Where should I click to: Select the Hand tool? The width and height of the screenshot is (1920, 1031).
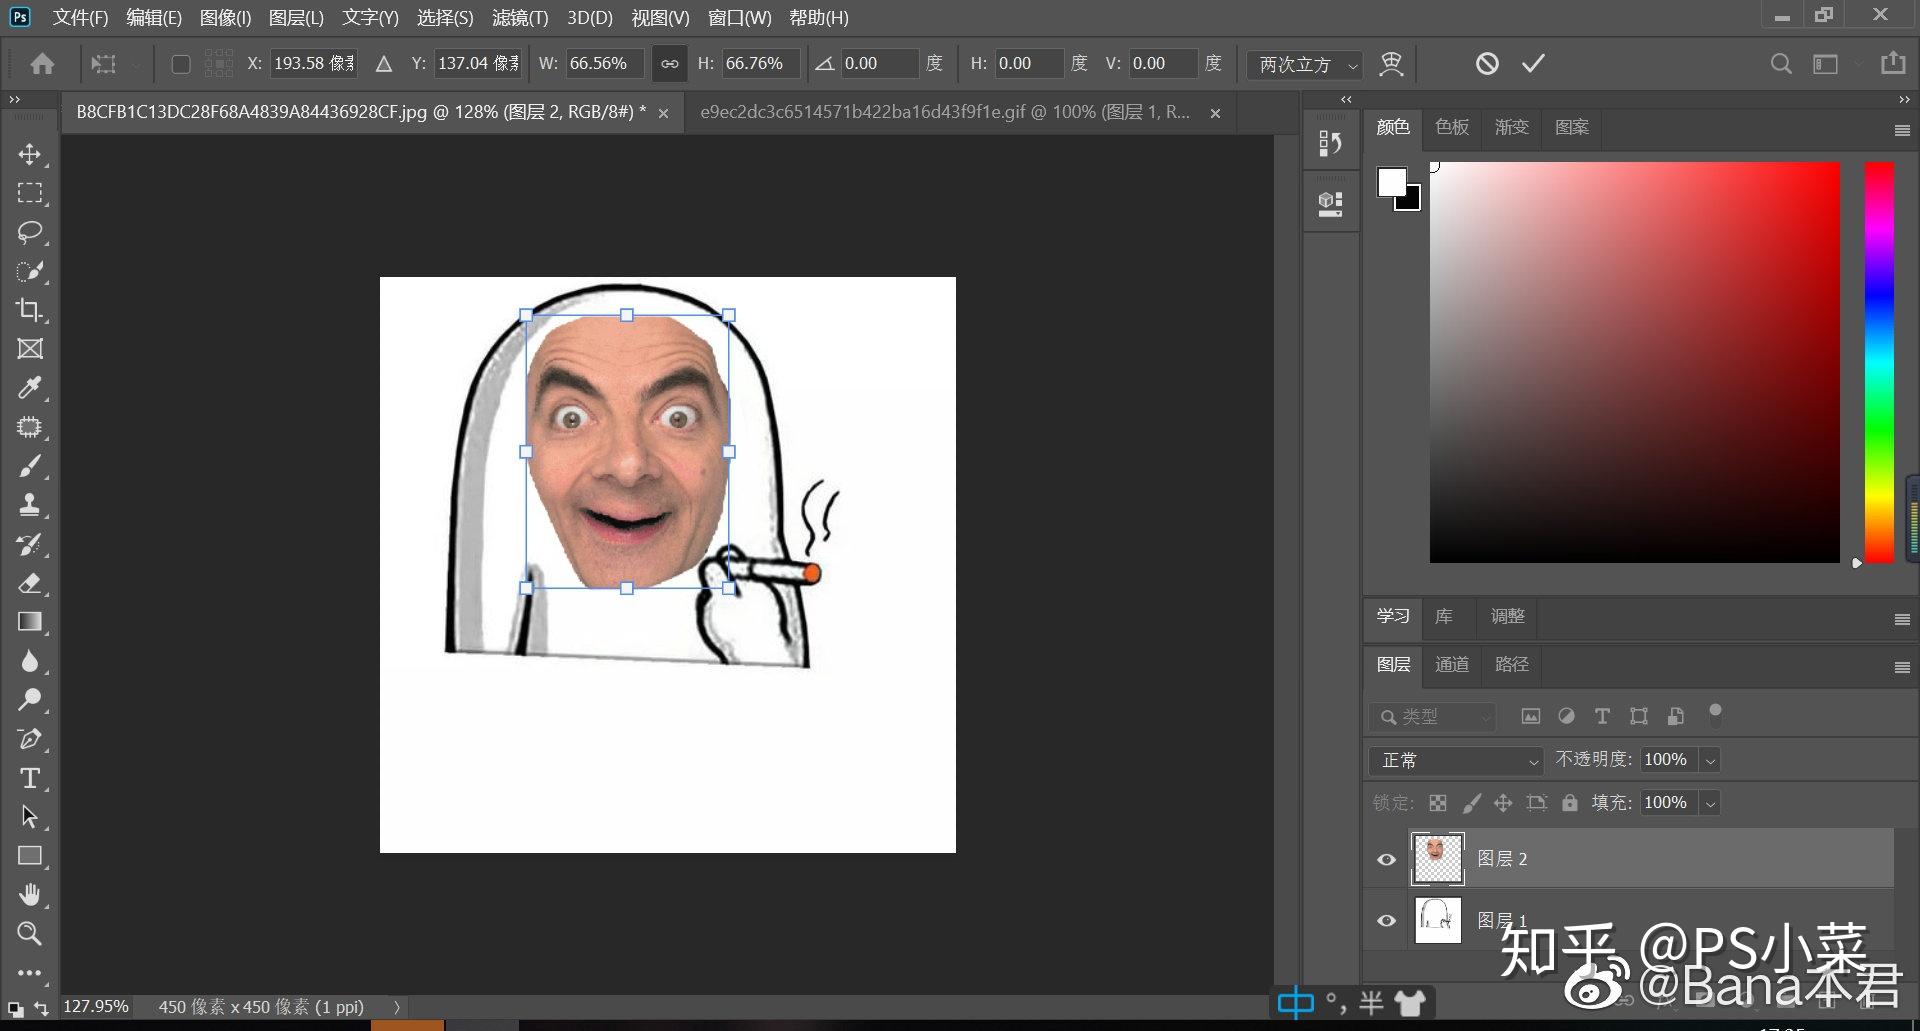(x=30, y=895)
